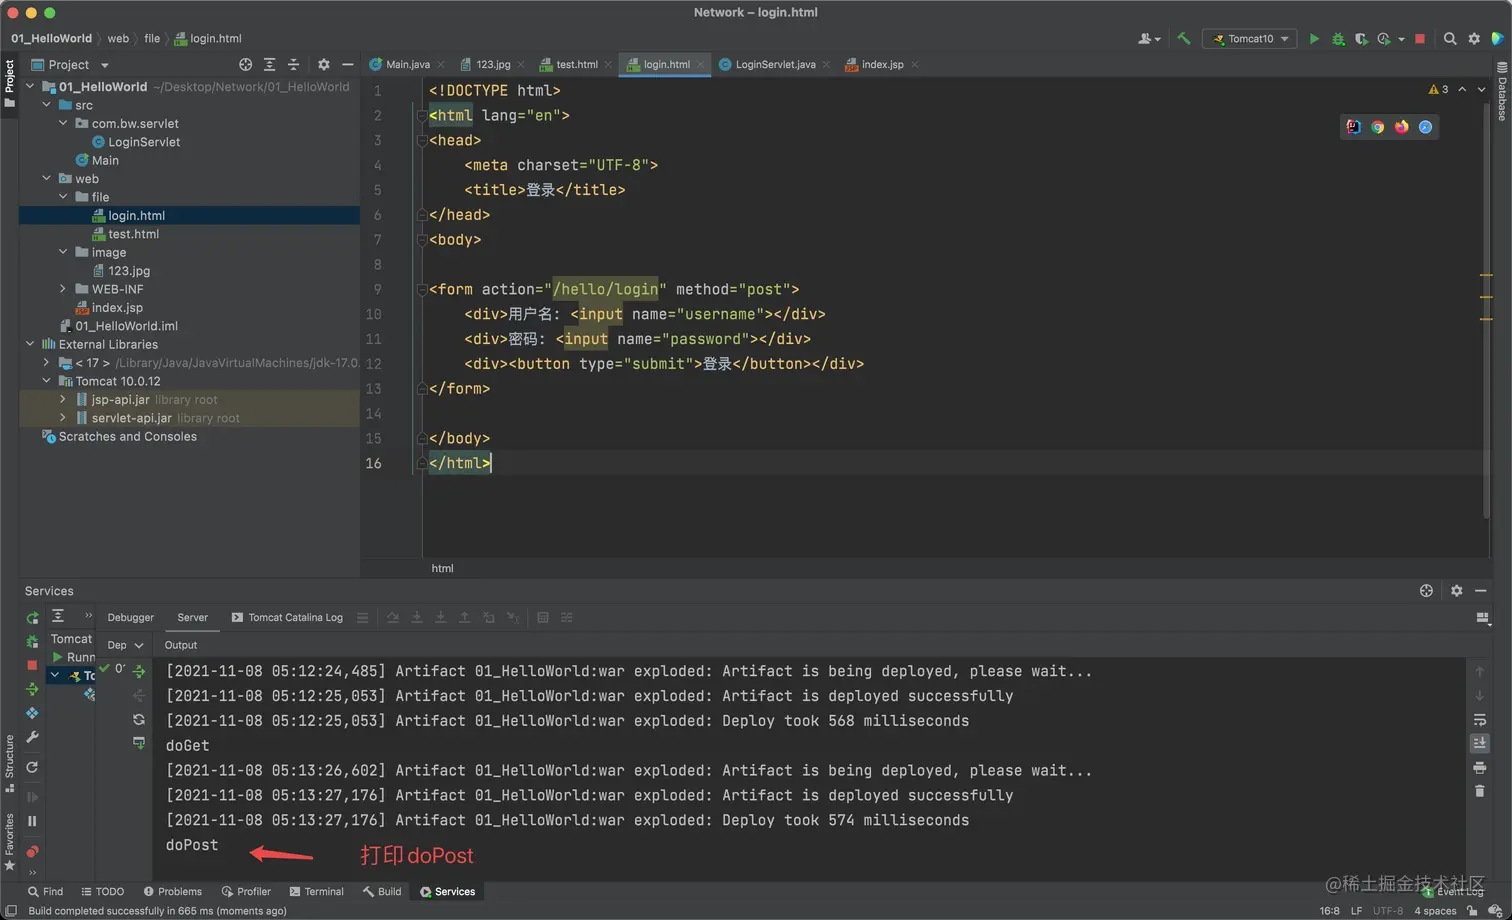Screen dimensions: 1512x920
Task: Expand the jsp-api.jar library
Action: point(63,399)
